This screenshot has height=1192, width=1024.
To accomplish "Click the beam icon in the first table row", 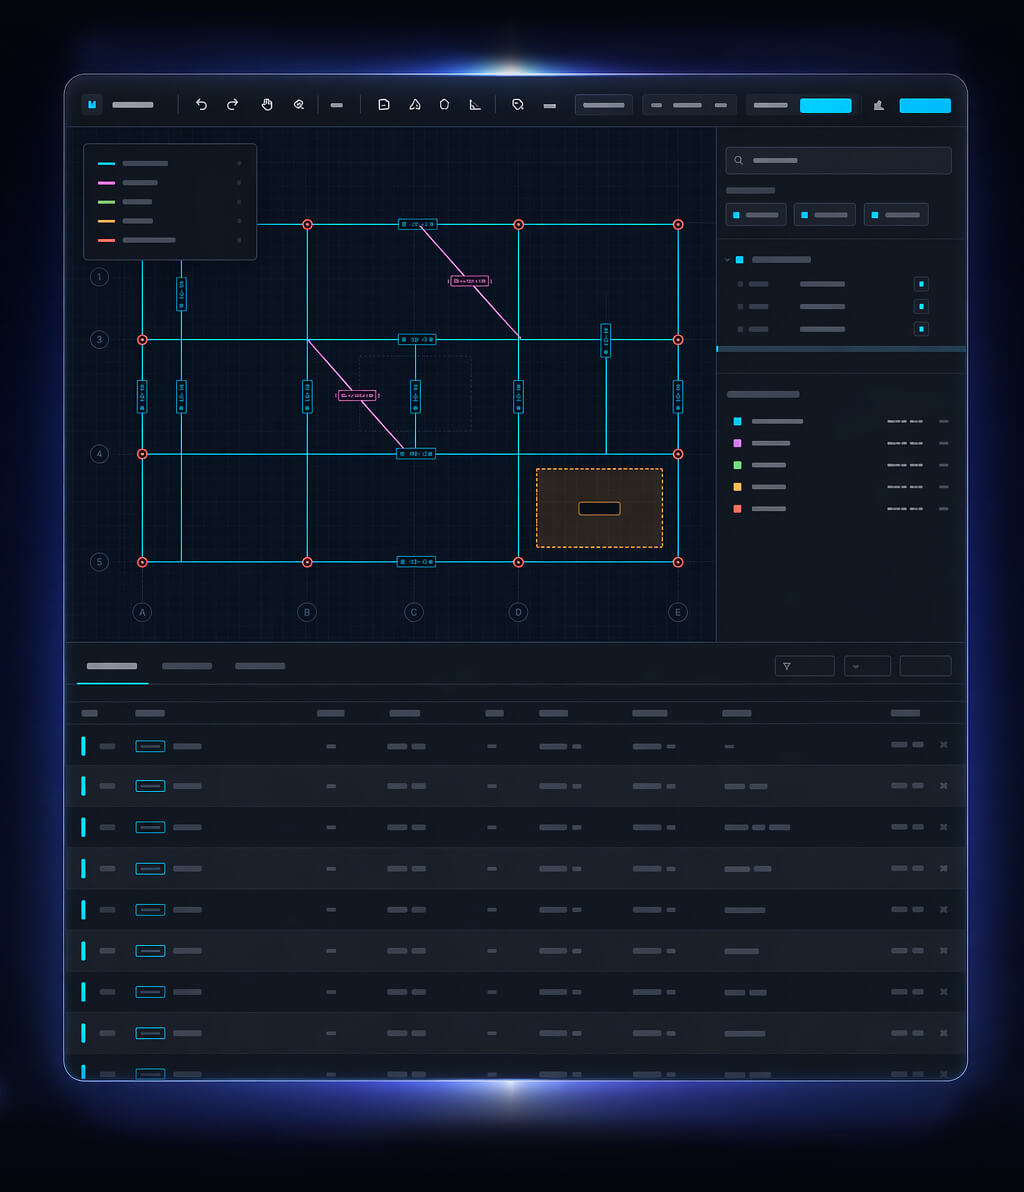I will coord(151,747).
